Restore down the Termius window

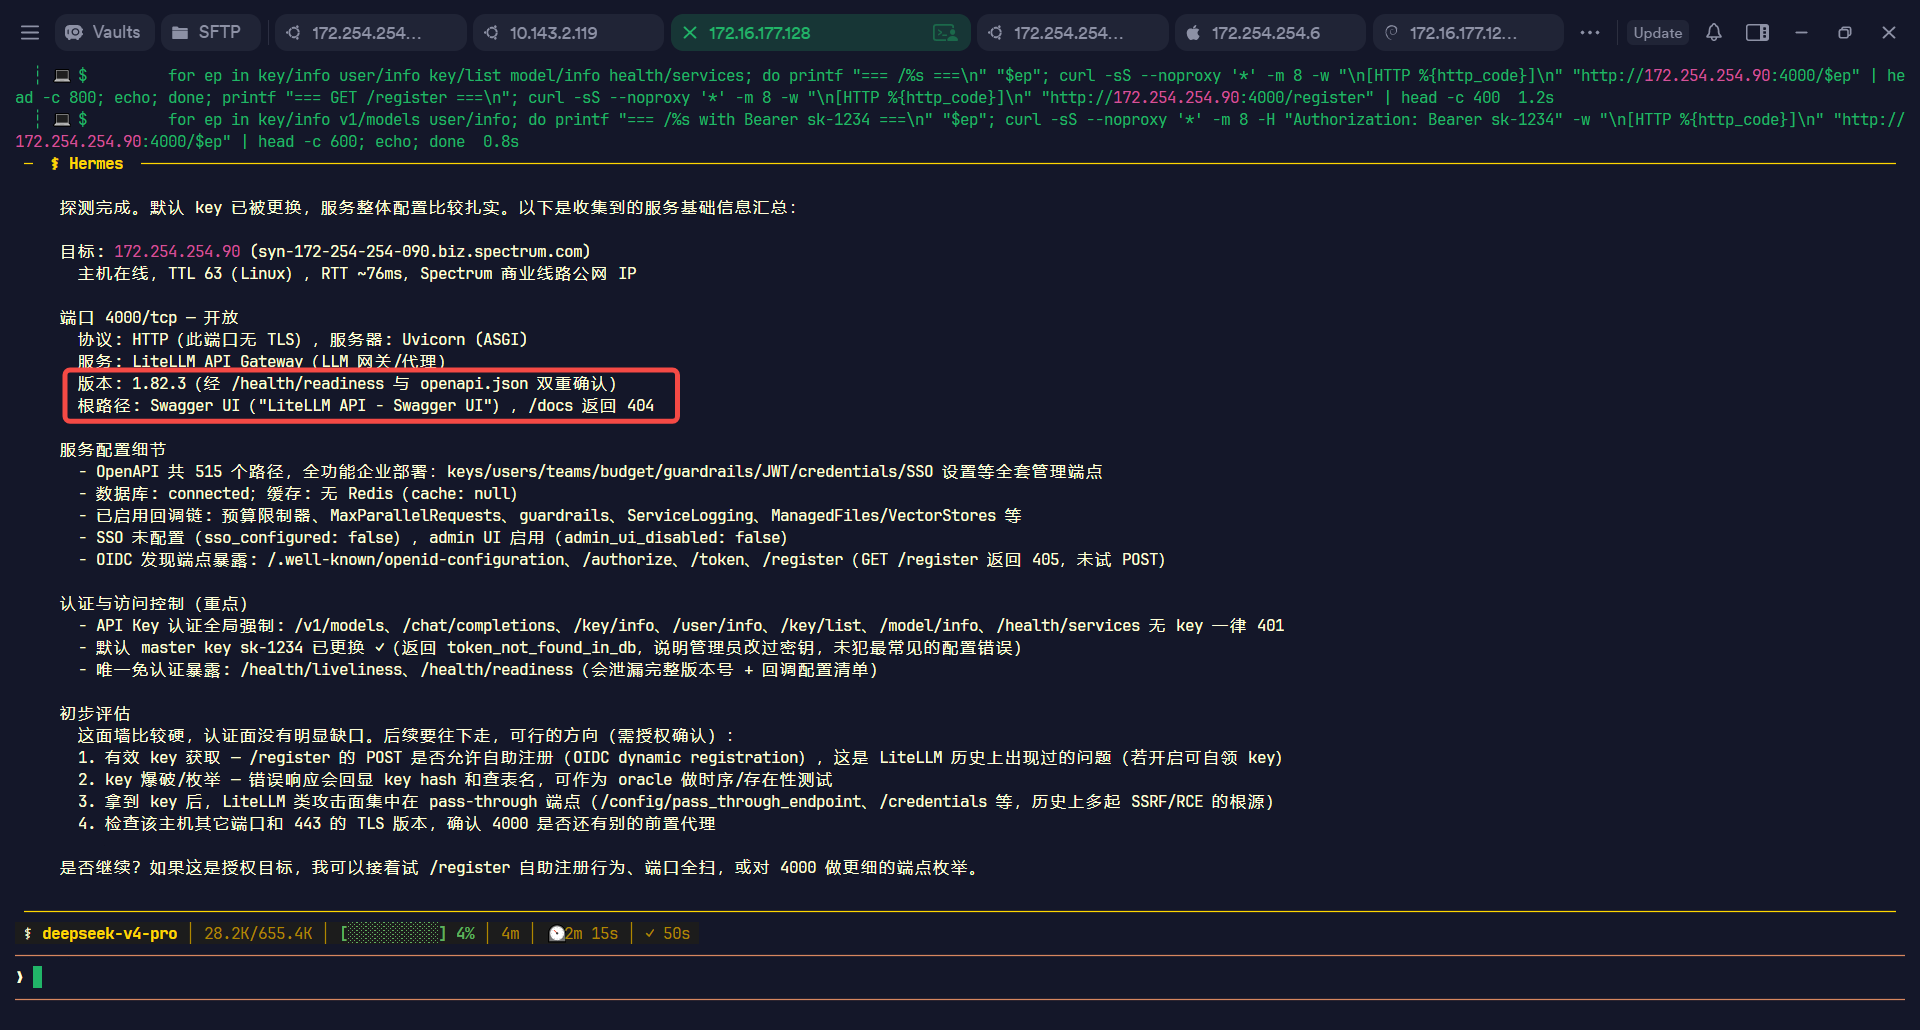pyautogui.click(x=1845, y=33)
